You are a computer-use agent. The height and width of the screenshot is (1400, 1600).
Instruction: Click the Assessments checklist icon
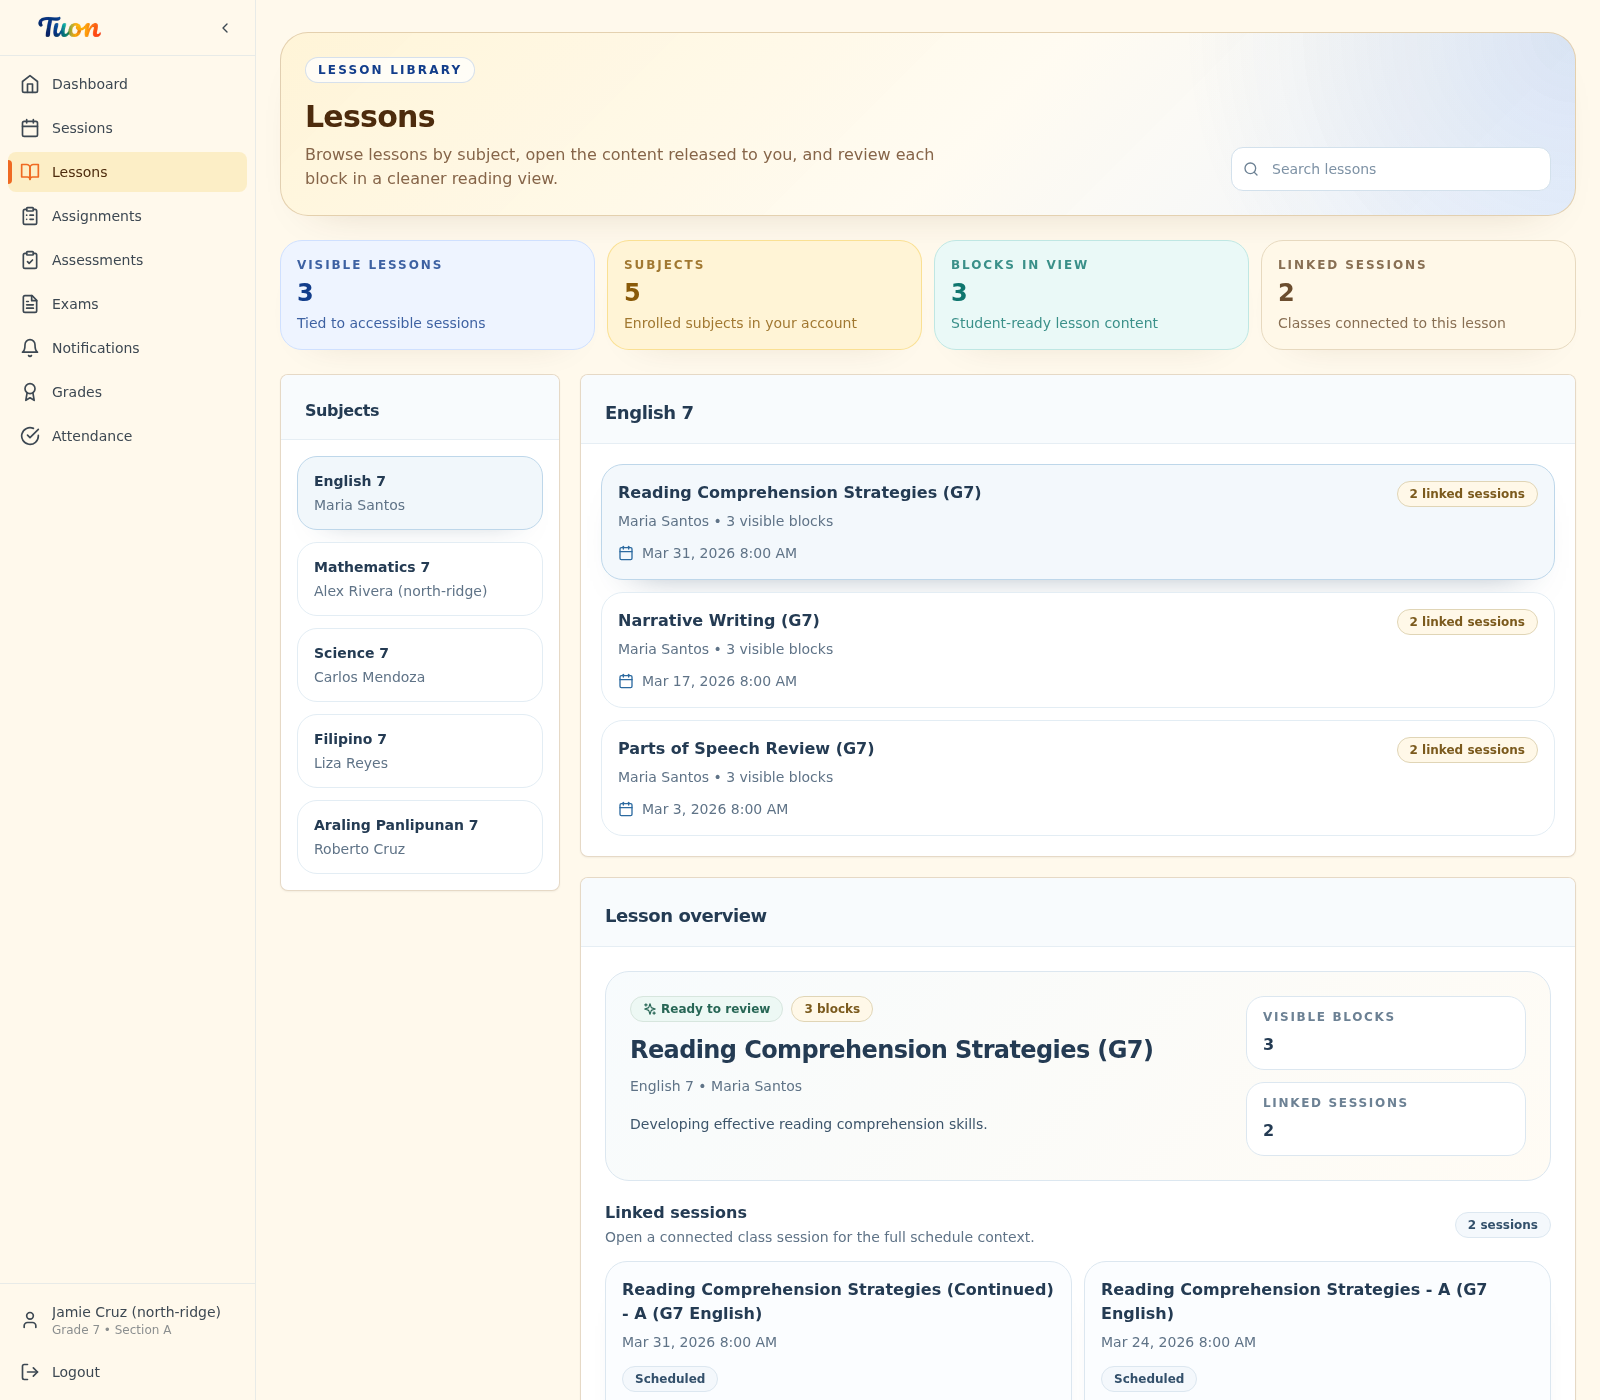click(30, 260)
